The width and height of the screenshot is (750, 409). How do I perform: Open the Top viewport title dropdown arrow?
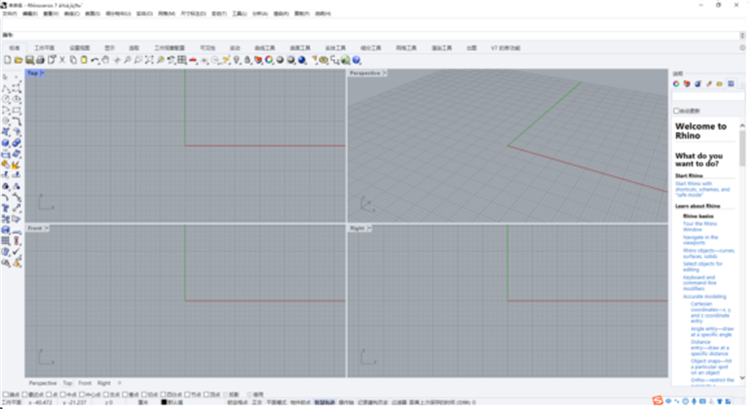[42, 73]
